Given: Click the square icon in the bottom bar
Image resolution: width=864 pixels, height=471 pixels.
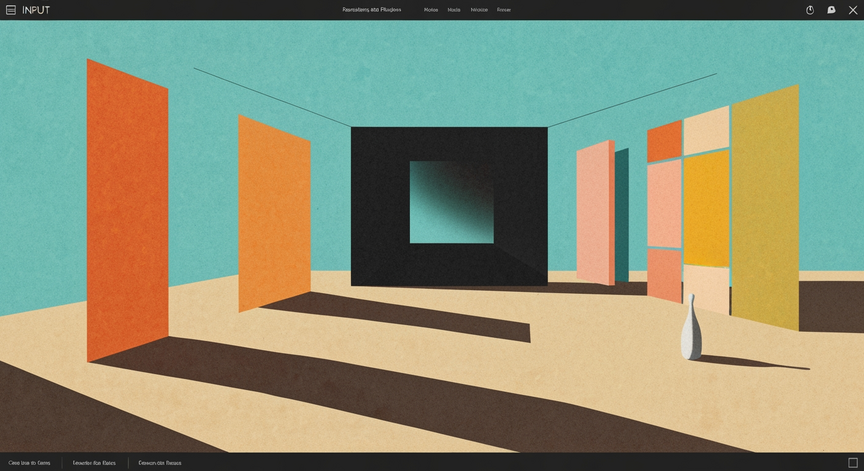Looking at the screenshot, I should click(x=852, y=463).
